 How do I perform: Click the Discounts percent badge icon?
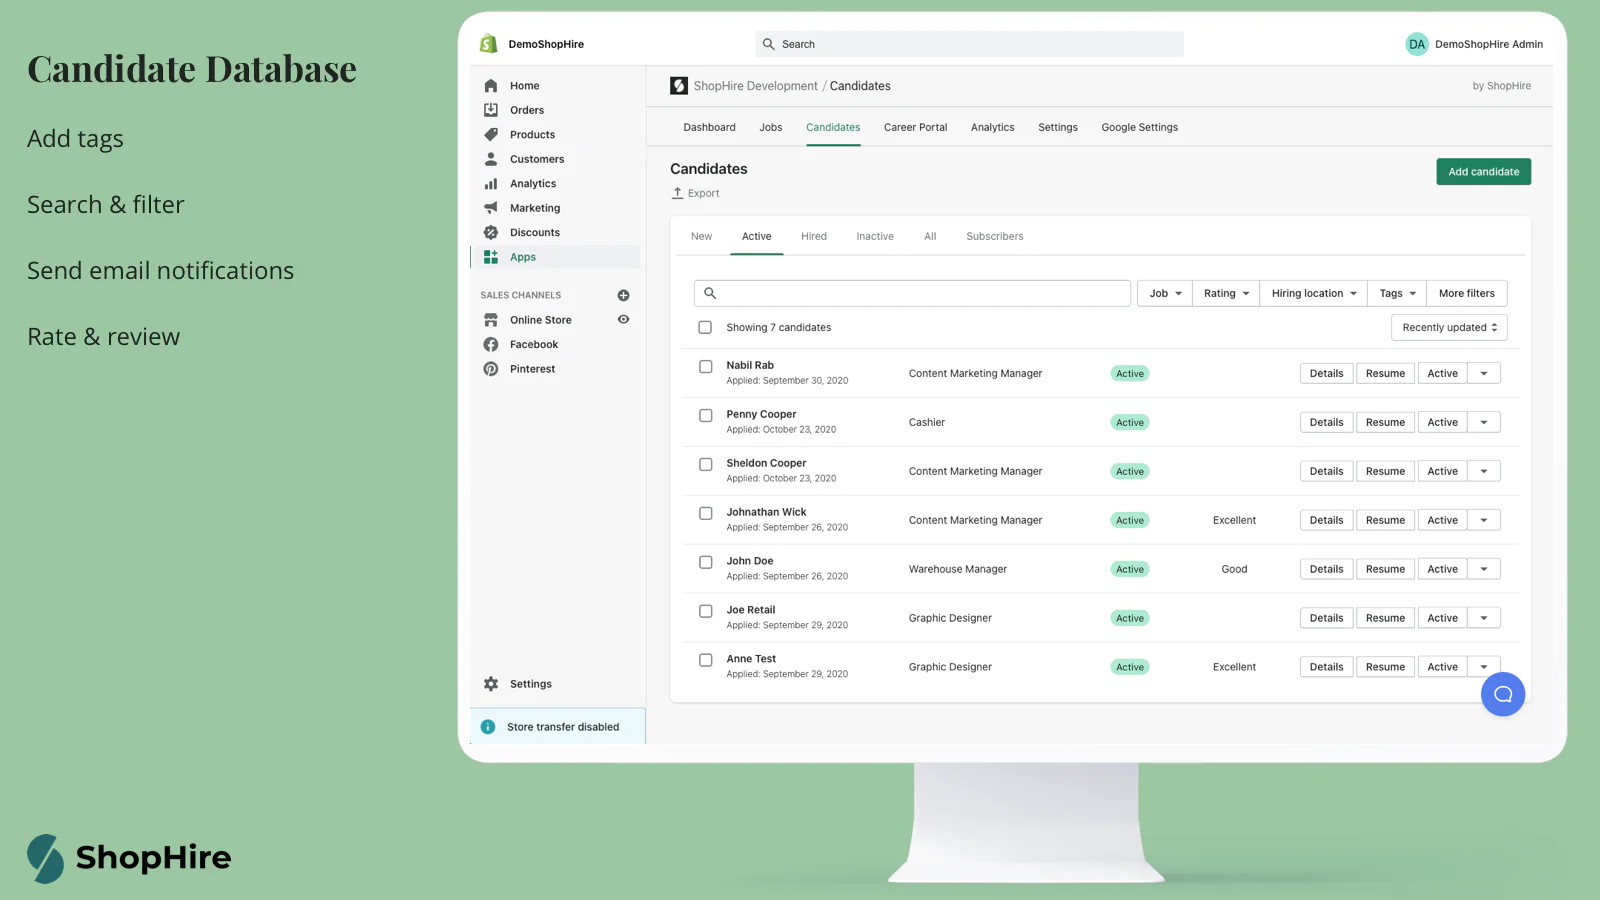491,232
